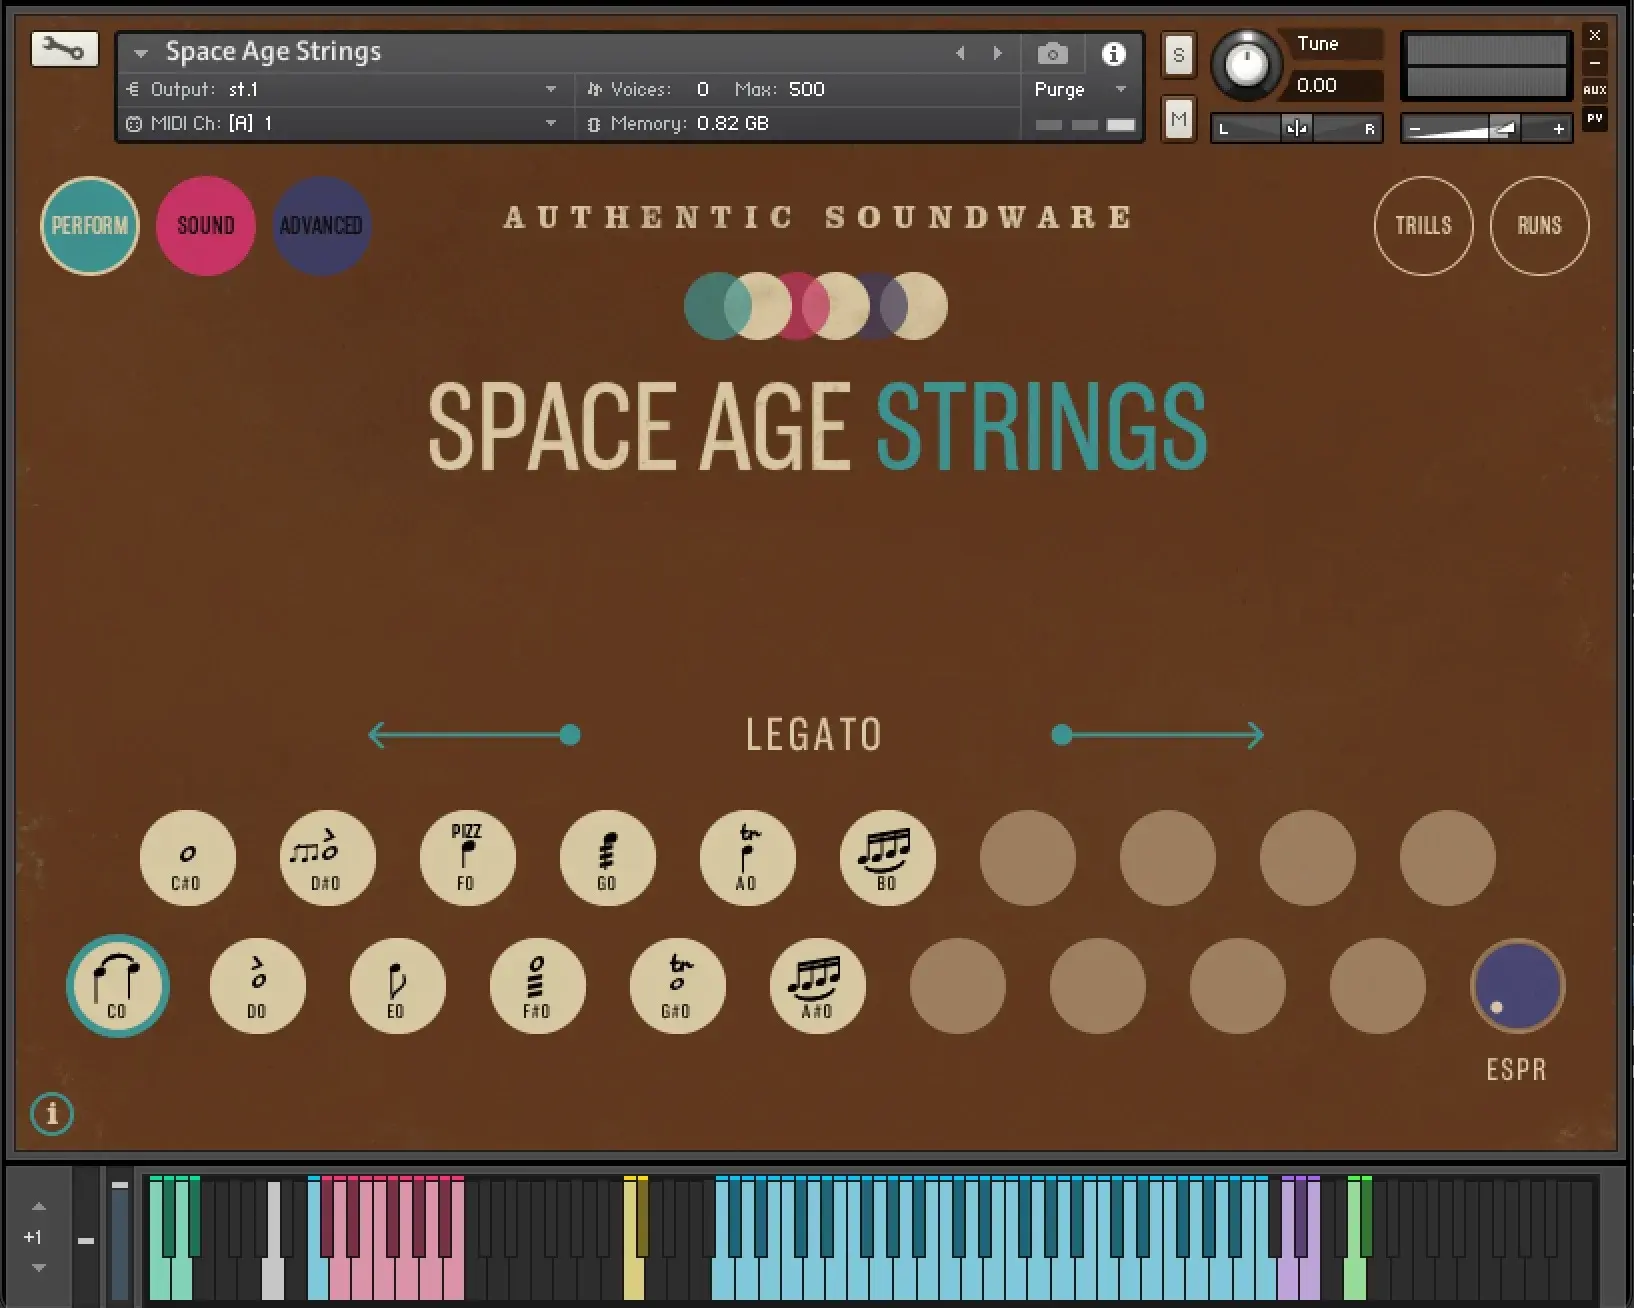Toggle the PV button
The image size is (1634, 1308).
point(1595,118)
